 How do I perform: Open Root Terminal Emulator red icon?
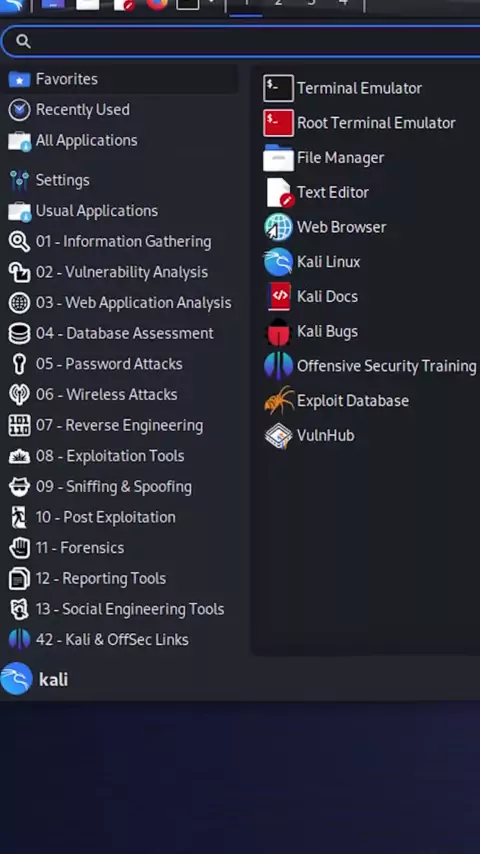coord(278,123)
